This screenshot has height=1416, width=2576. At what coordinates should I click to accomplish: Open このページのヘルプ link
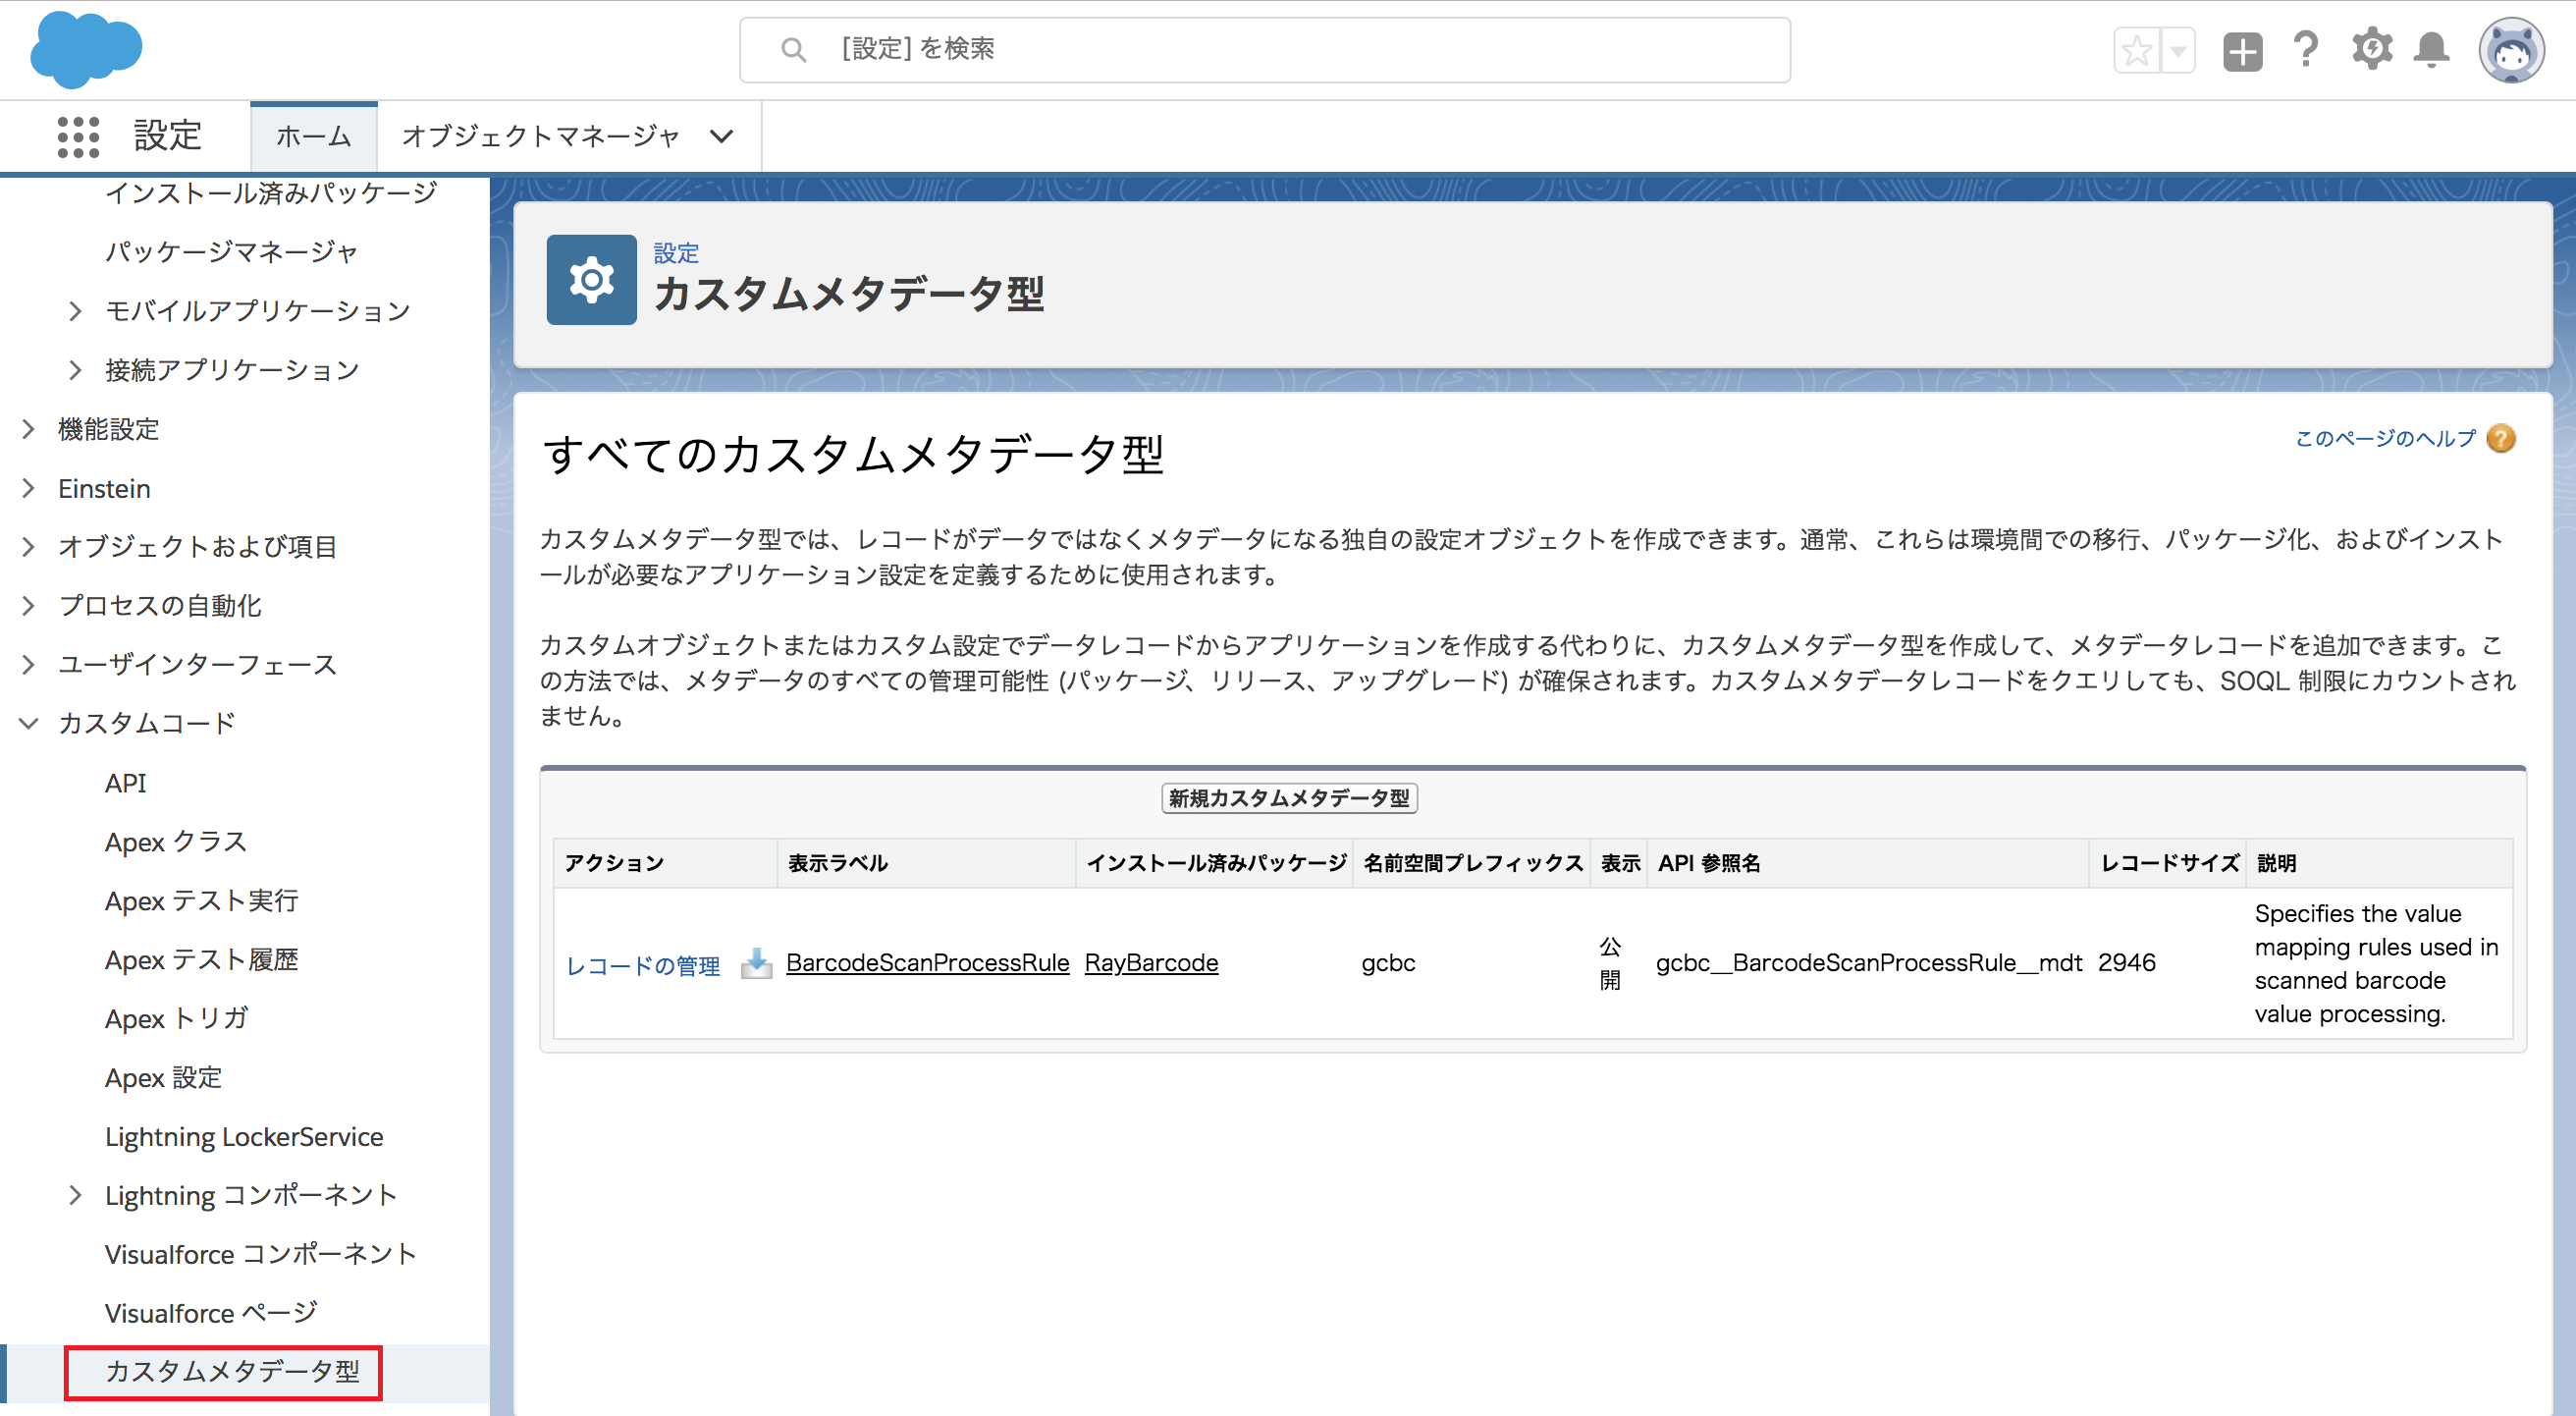pos(2385,438)
